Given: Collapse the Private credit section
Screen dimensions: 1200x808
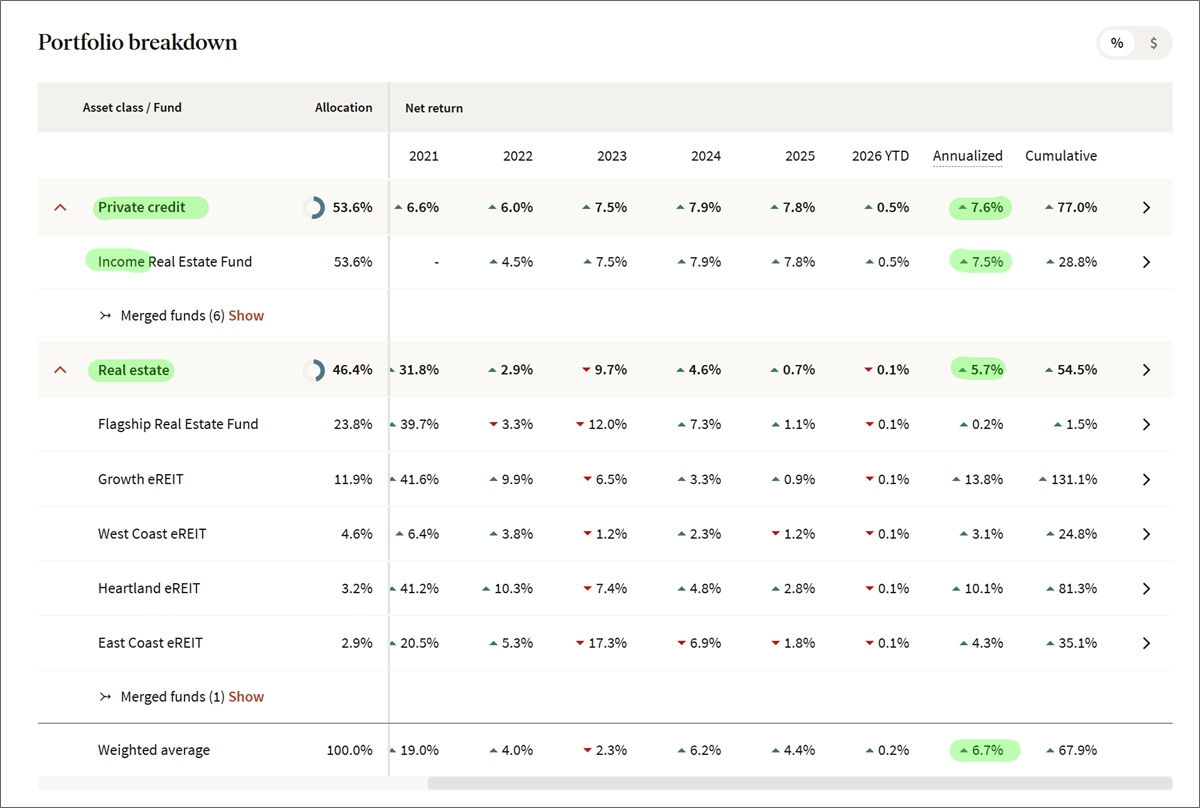Looking at the screenshot, I should tap(60, 207).
